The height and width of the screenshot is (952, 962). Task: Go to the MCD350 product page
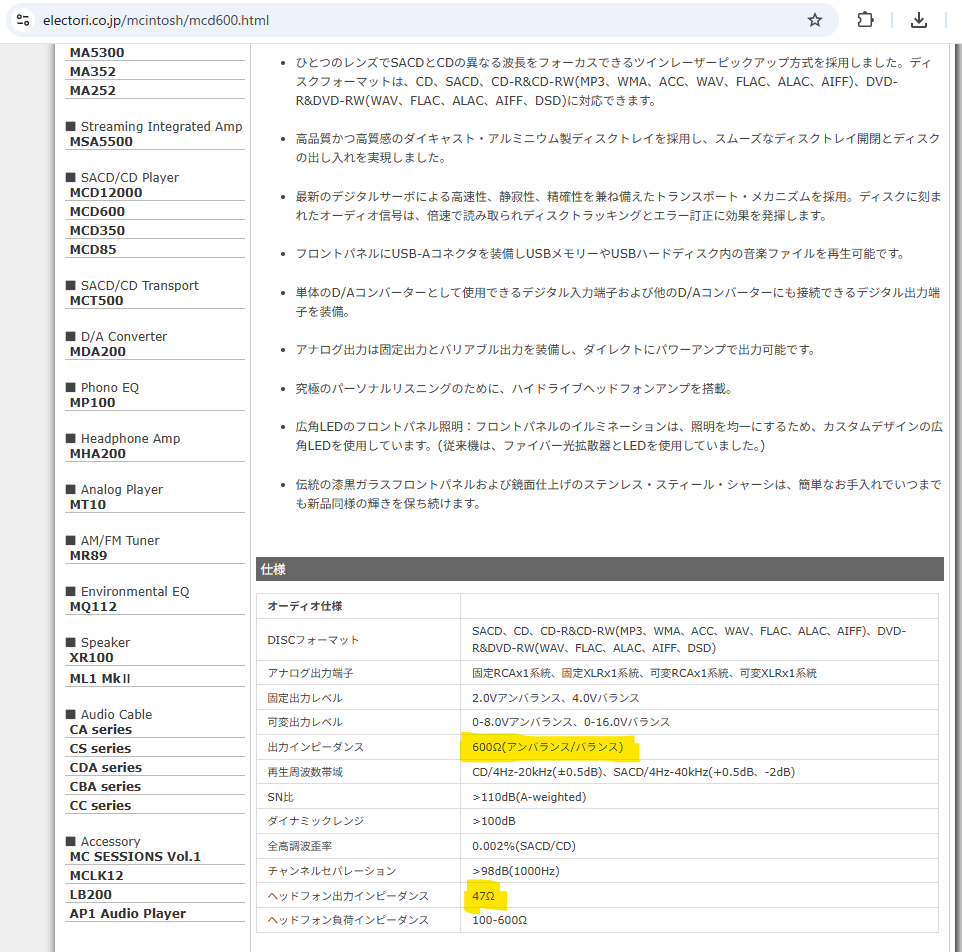[97, 231]
